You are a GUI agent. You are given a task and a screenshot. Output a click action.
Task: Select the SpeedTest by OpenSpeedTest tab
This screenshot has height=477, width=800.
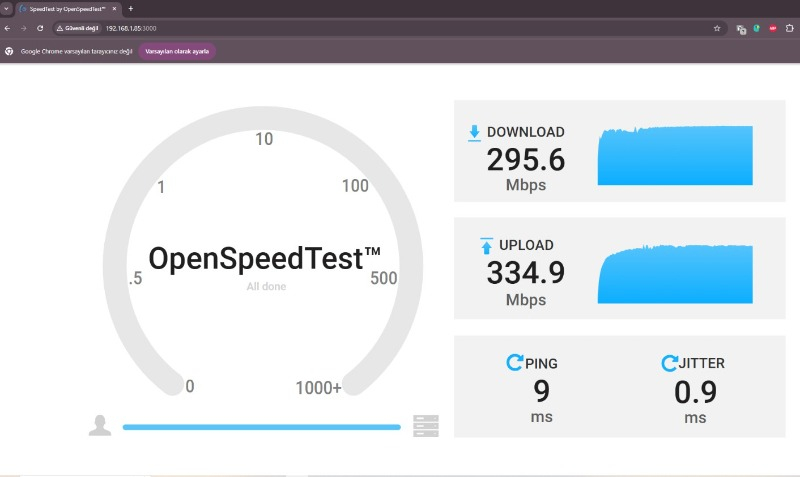[68, 9]
